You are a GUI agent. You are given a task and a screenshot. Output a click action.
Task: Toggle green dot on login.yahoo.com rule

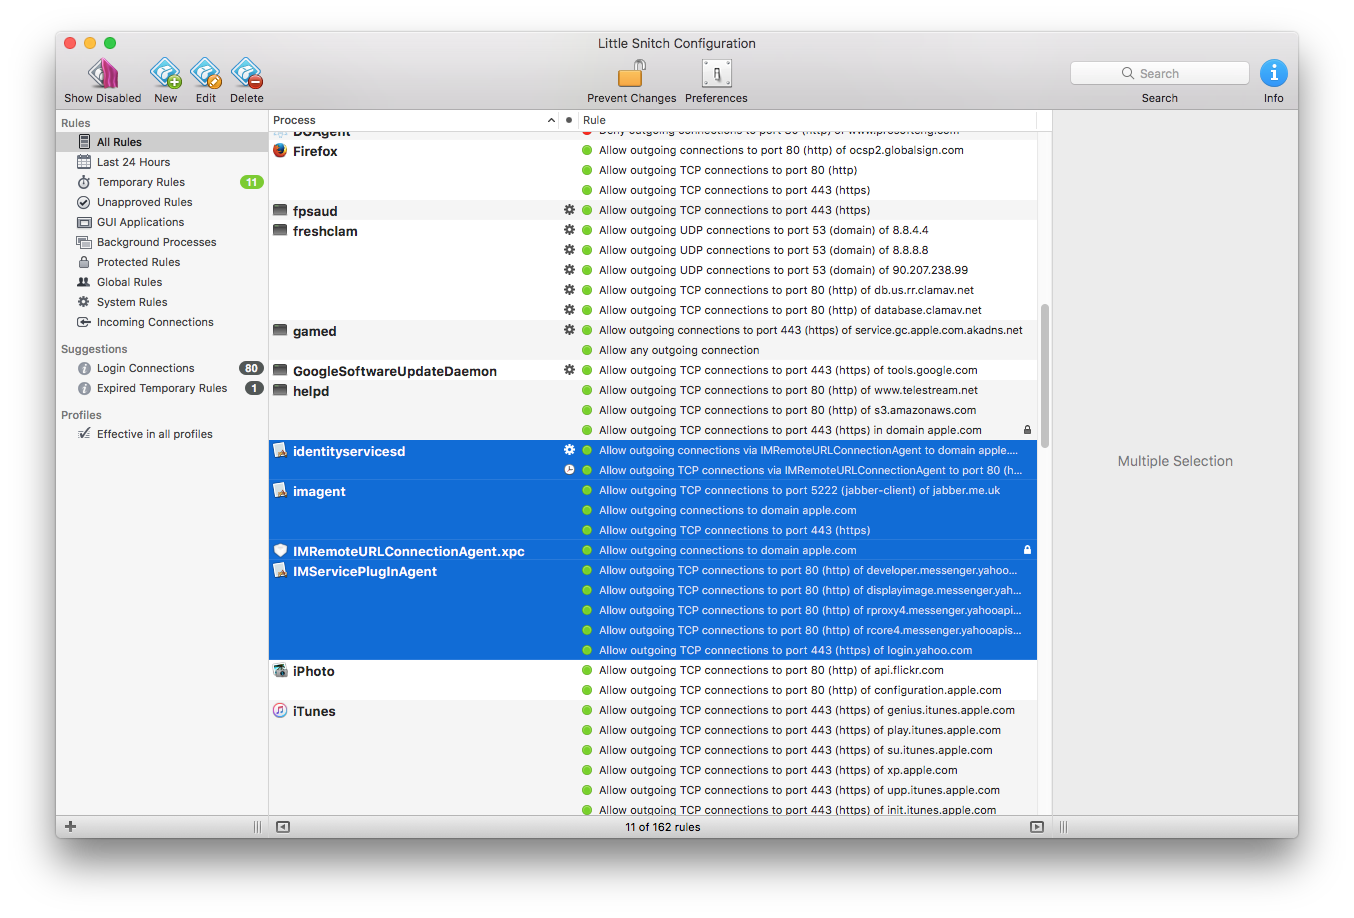tap(587, 650)
